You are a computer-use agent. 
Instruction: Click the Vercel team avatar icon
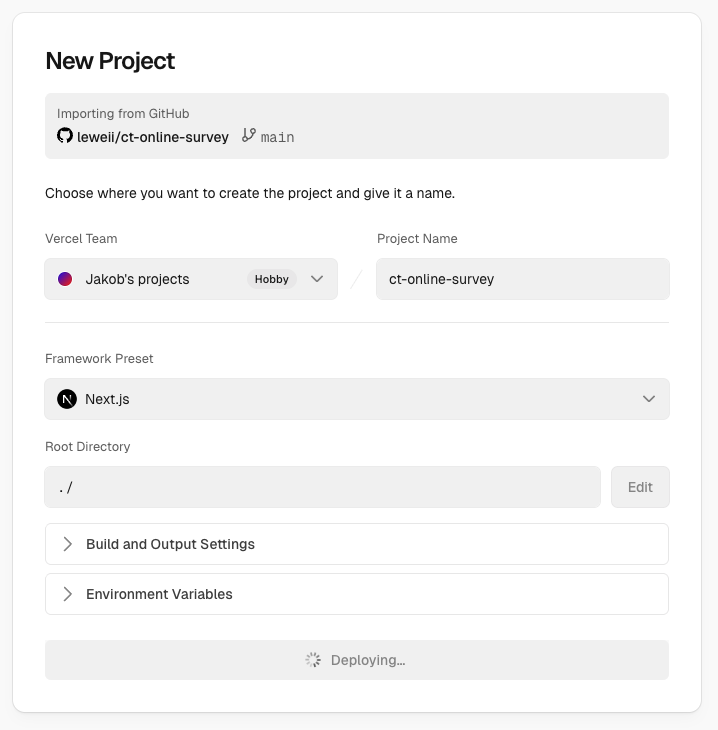tap(65, 279)
